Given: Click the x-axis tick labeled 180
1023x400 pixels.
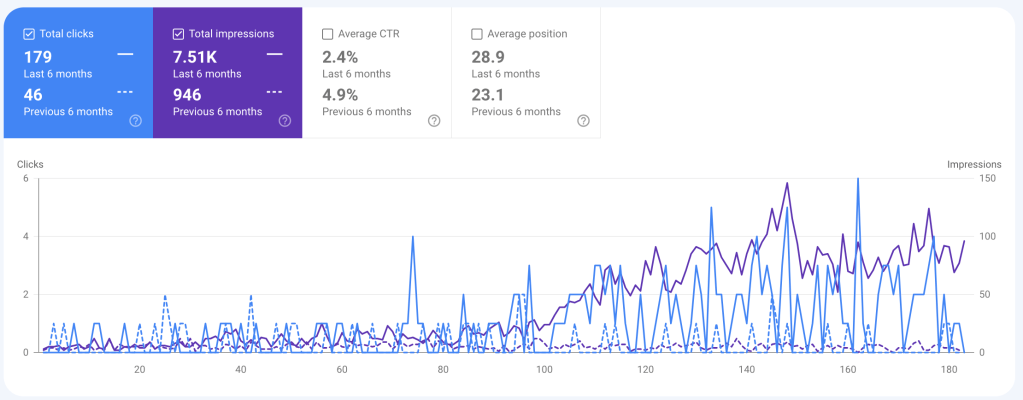Looking at the screenshot, I should coord(949,370).
